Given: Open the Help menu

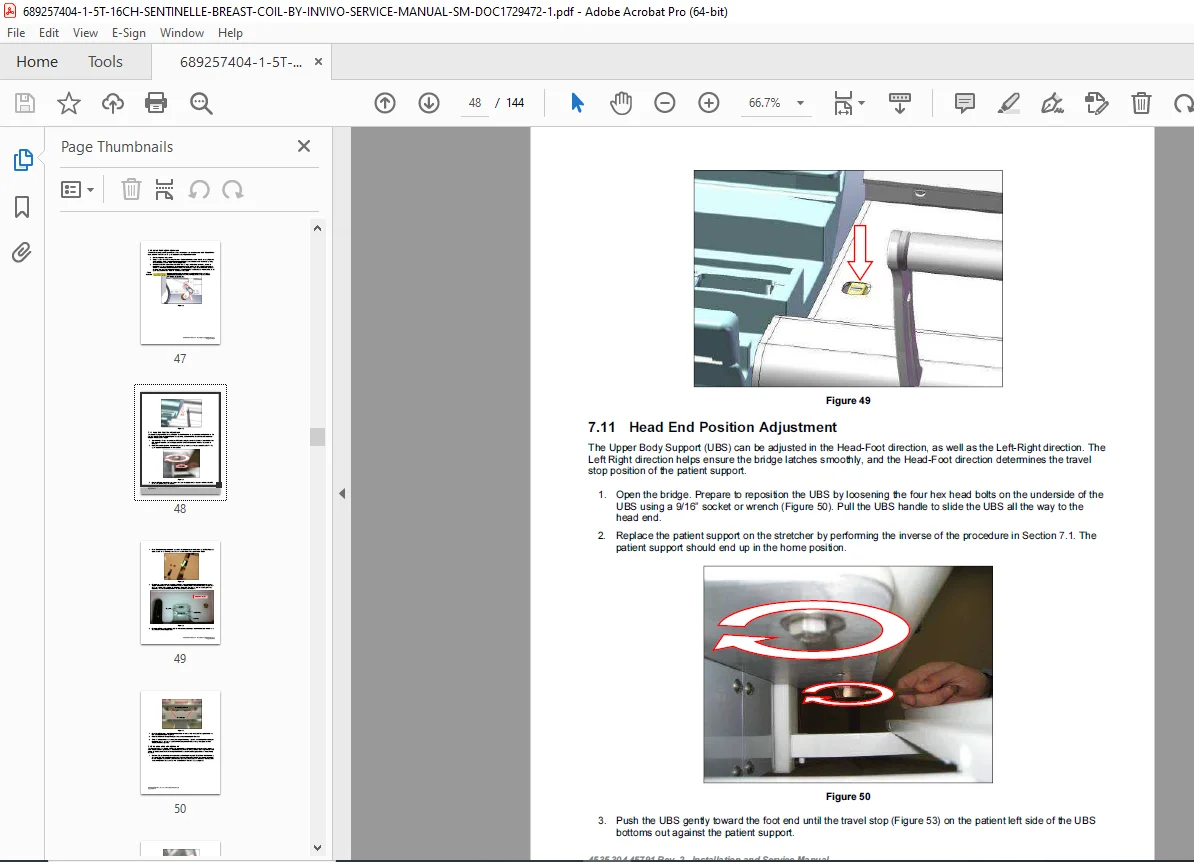Looking at the screenshot, I should (x=230, y=33).
